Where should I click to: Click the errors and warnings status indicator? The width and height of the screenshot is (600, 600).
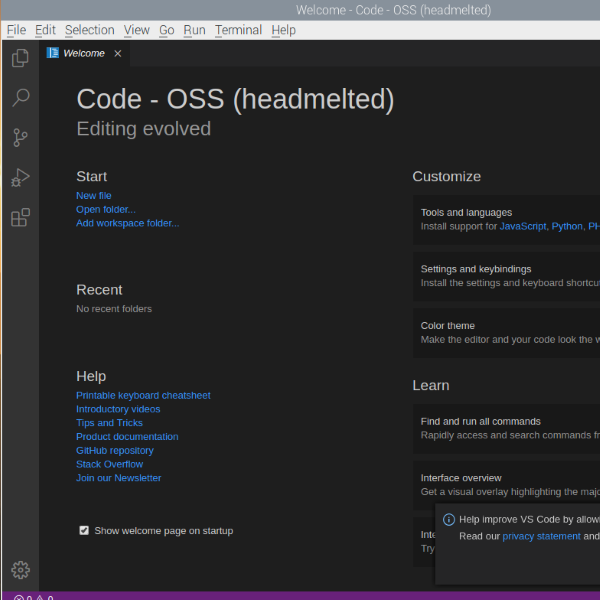tap(33, 597)
